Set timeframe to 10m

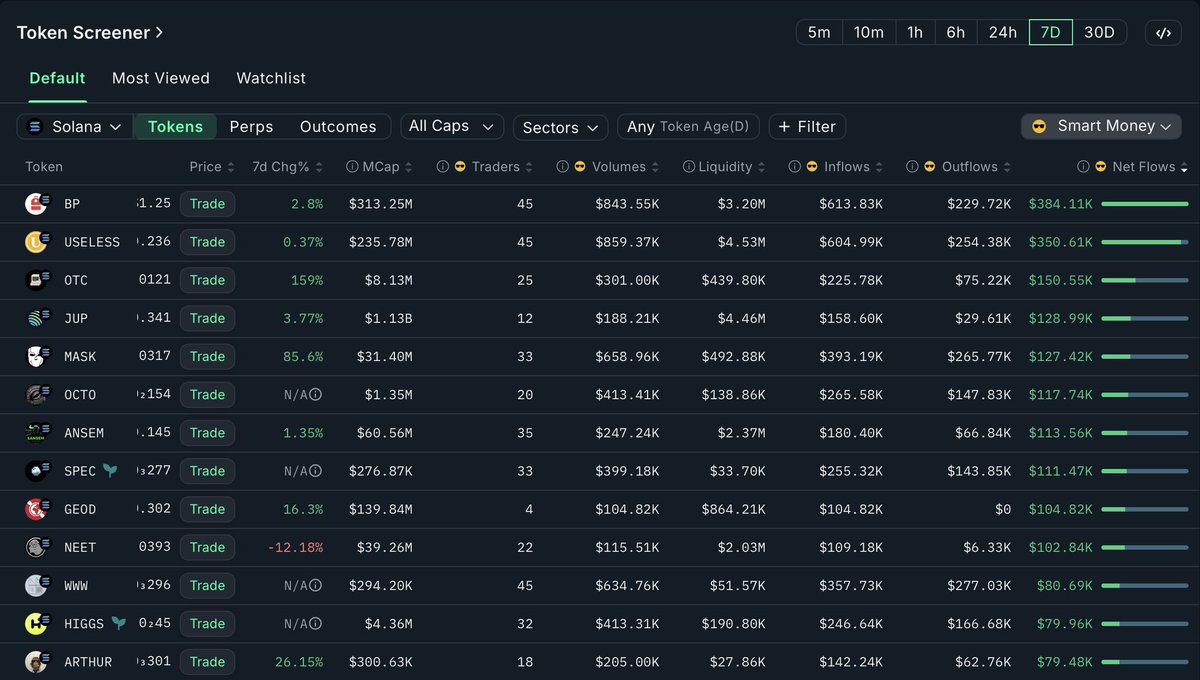(868, 32)
